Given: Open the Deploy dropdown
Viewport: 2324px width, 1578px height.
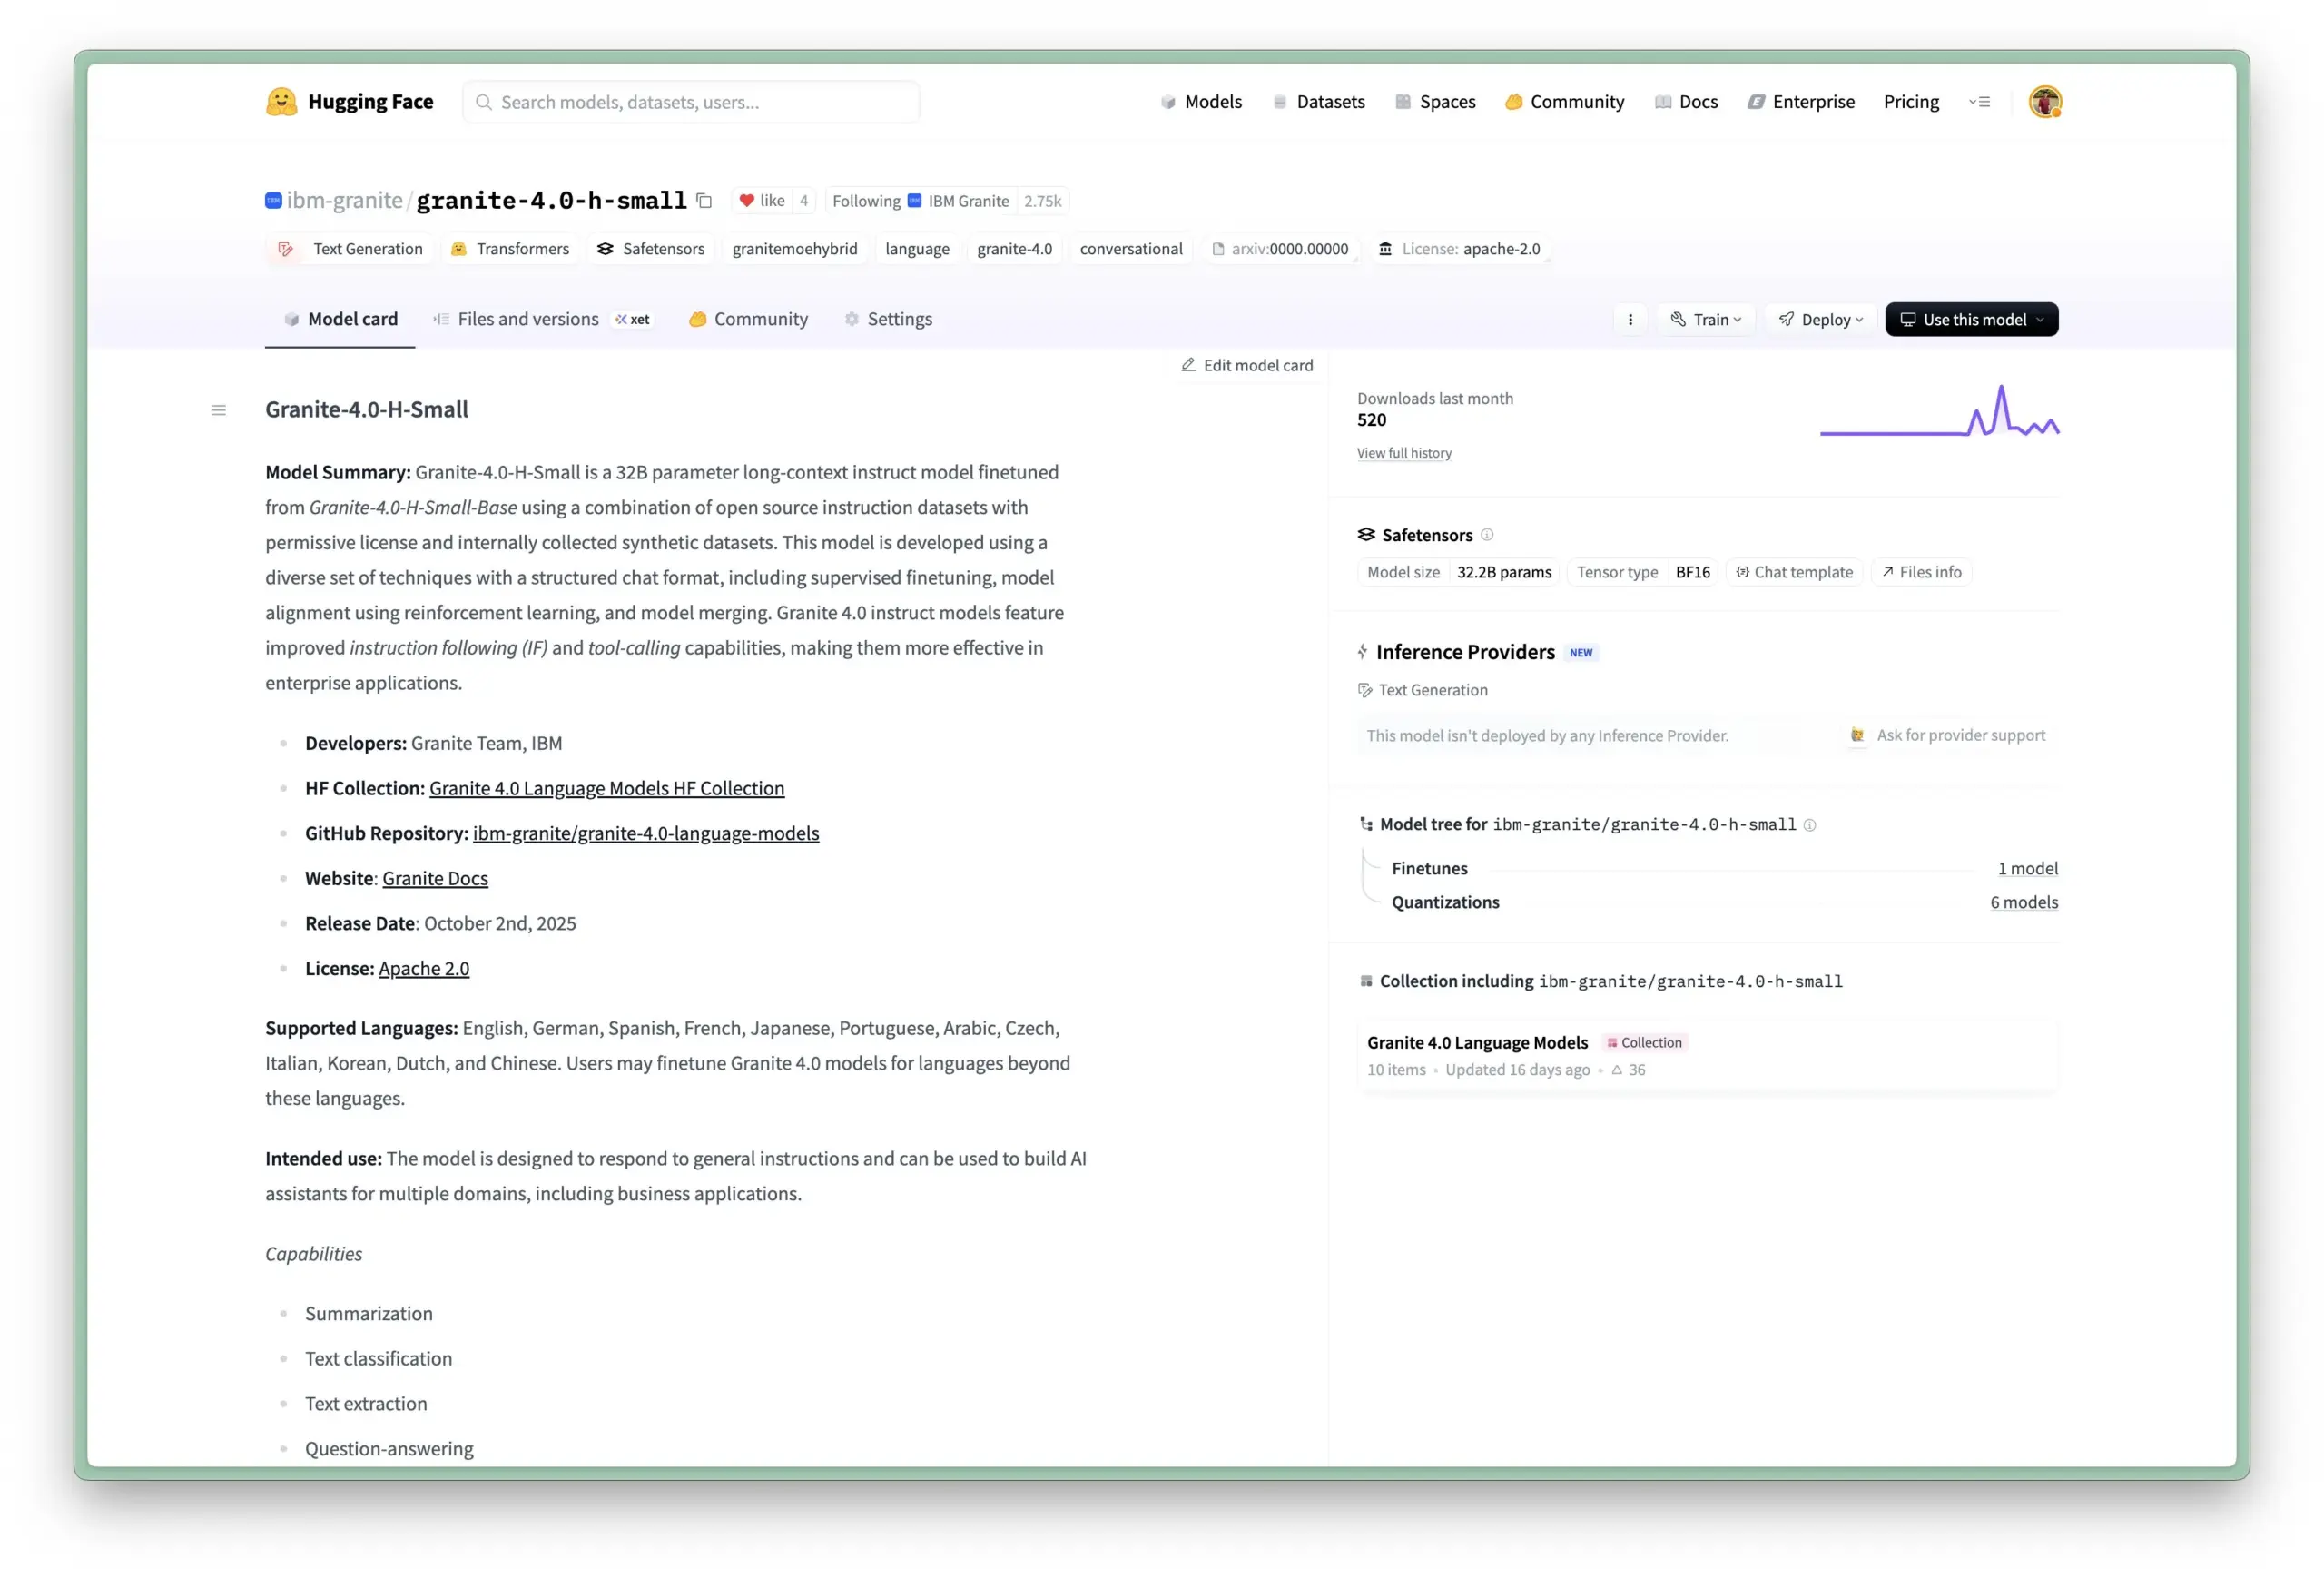Looking at the screenshot, I should pos(1820,319).
